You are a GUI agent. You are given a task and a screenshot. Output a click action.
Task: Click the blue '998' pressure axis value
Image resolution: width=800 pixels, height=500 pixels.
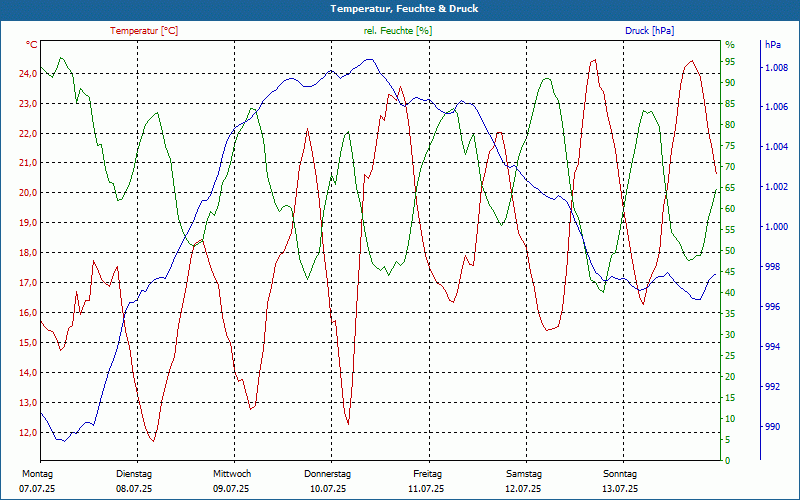pyautogui.click(x=773, y=266)
